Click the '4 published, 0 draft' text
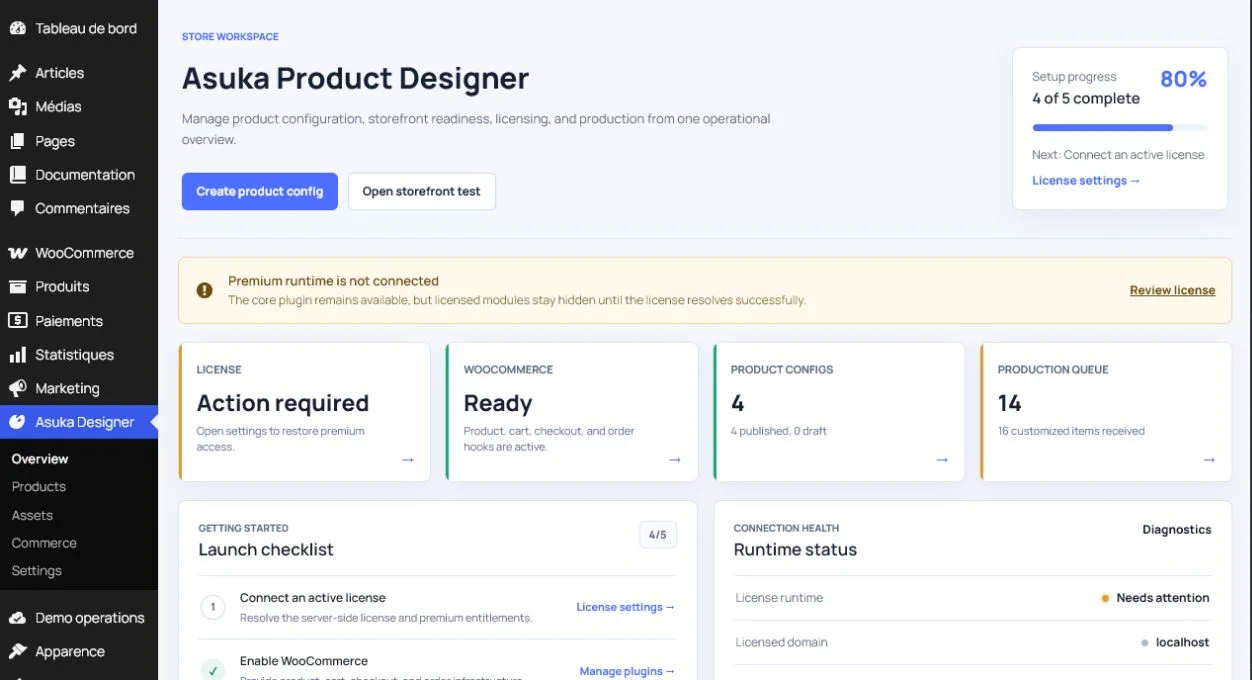Screen dimensions: 1252x680 coord(779,431)
